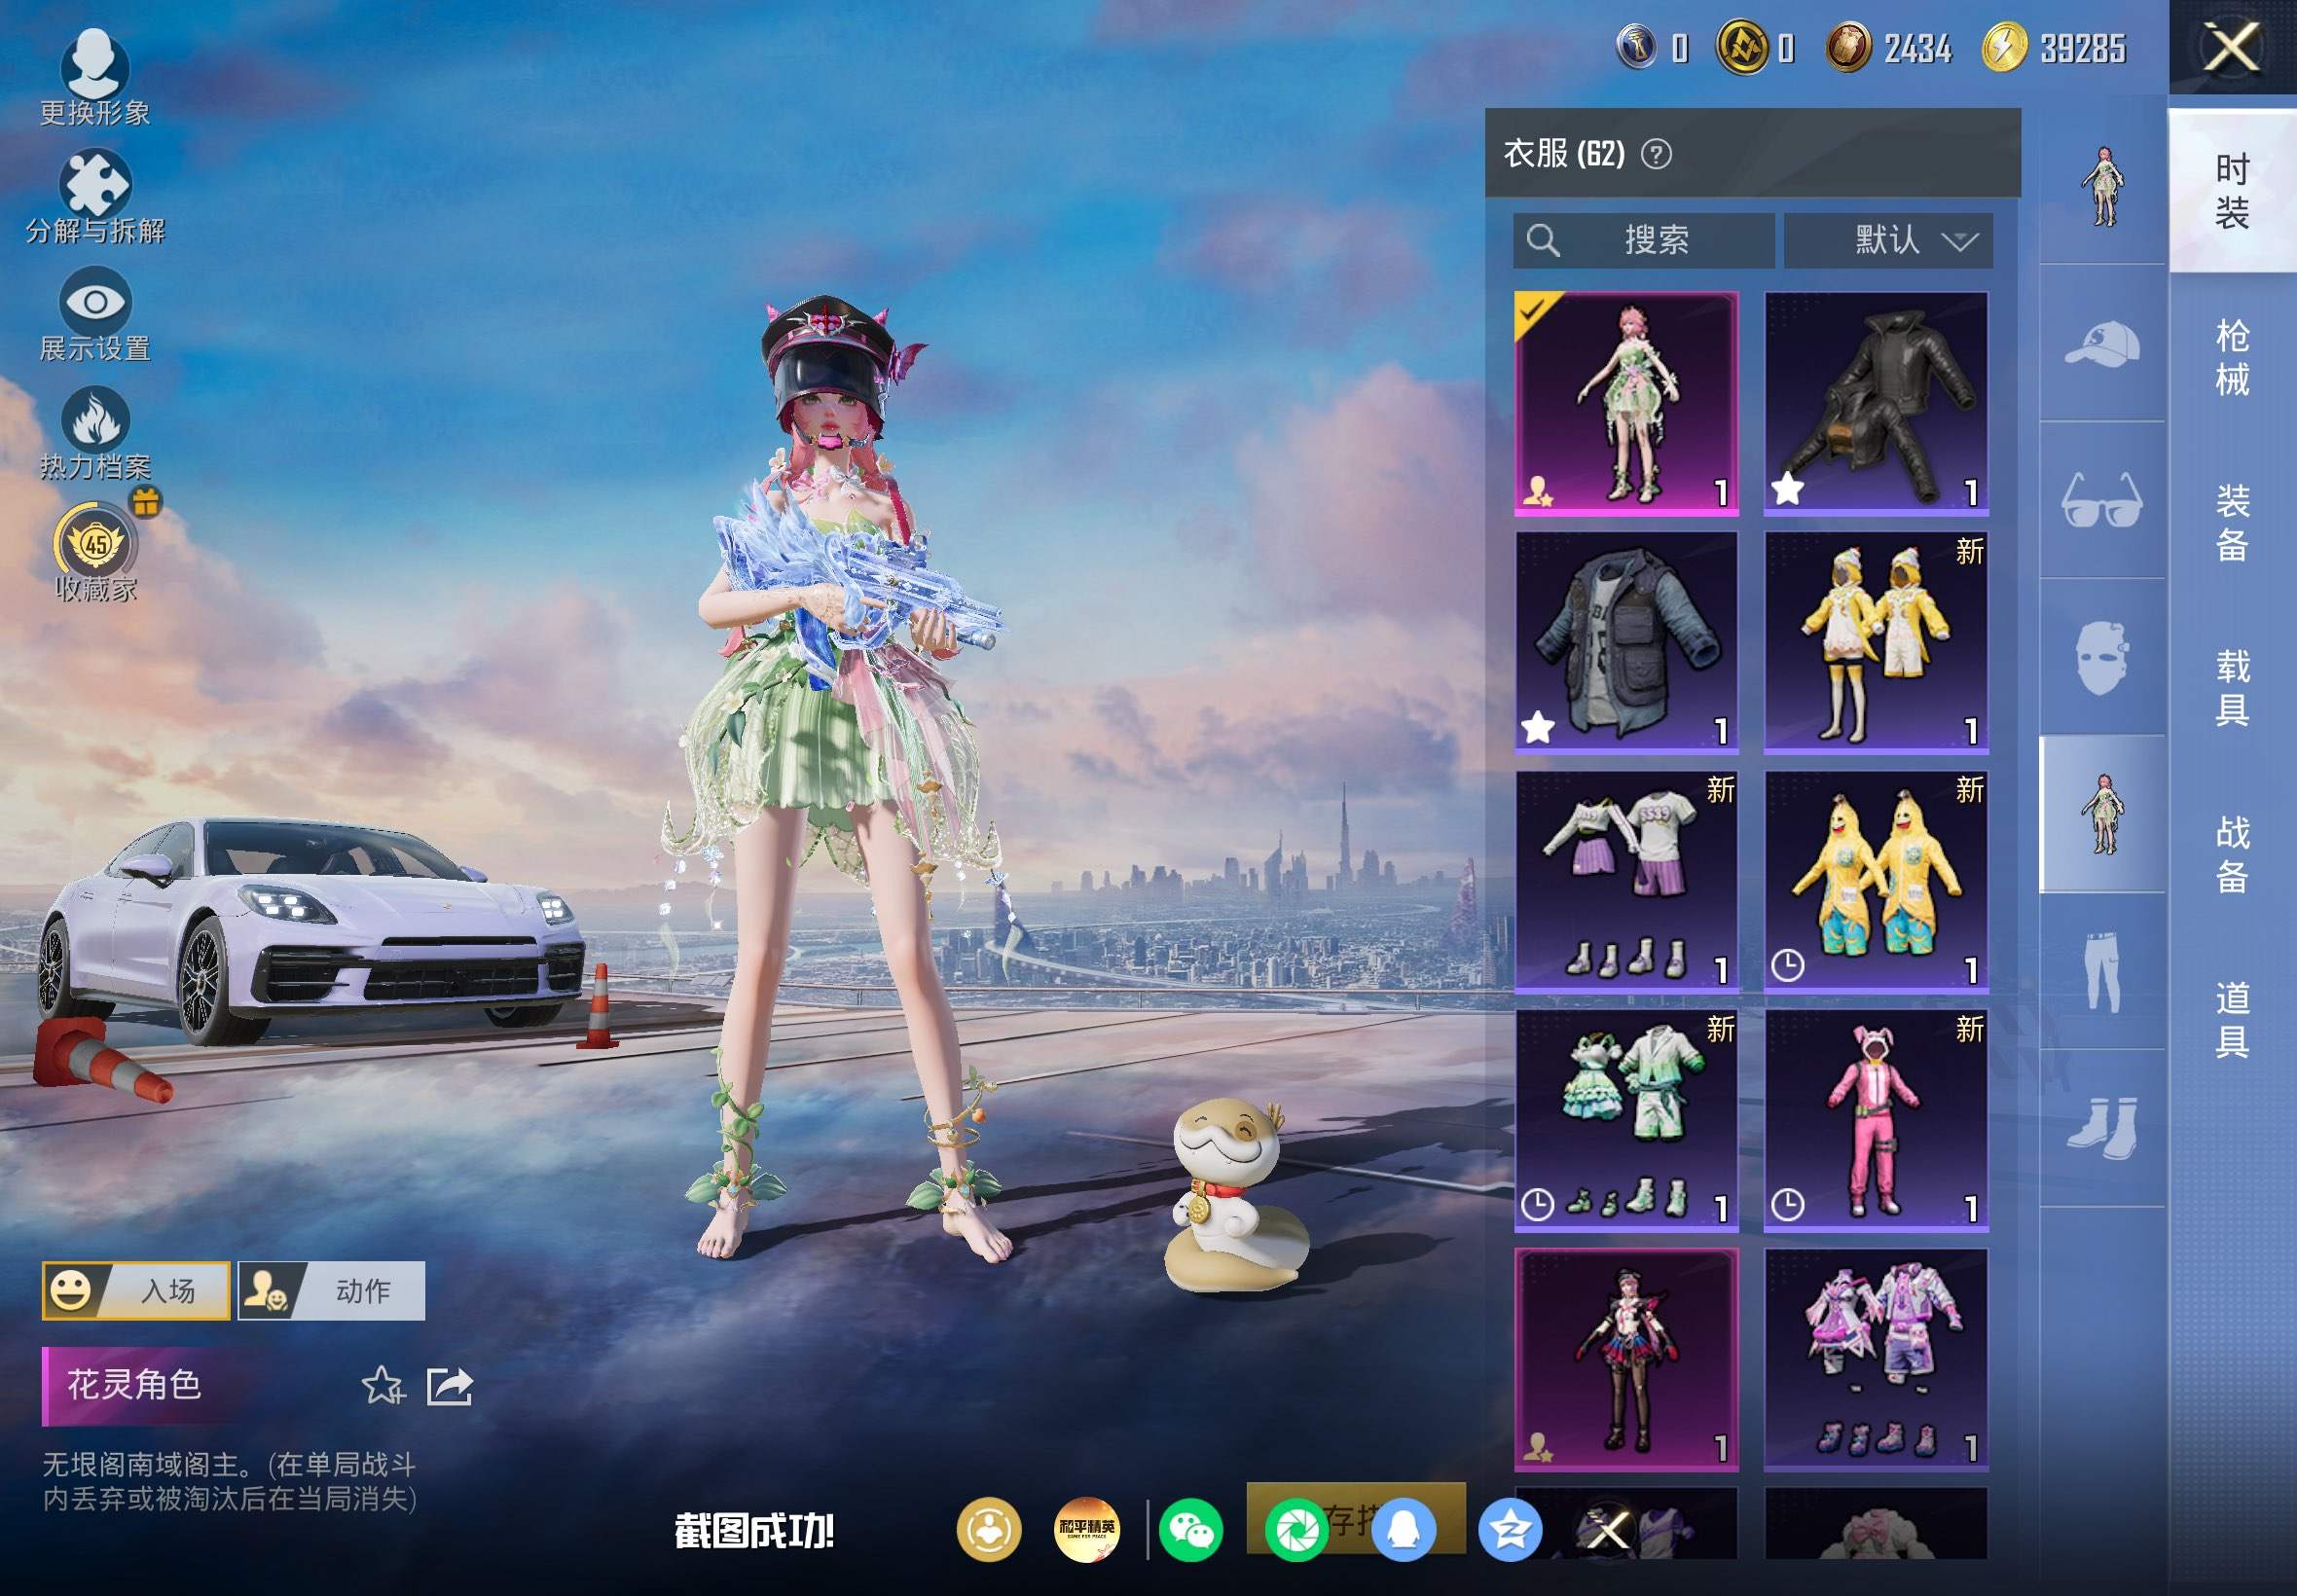
Task: Select the equipped flower fairy dress outfit
Action: point(1627,403)
